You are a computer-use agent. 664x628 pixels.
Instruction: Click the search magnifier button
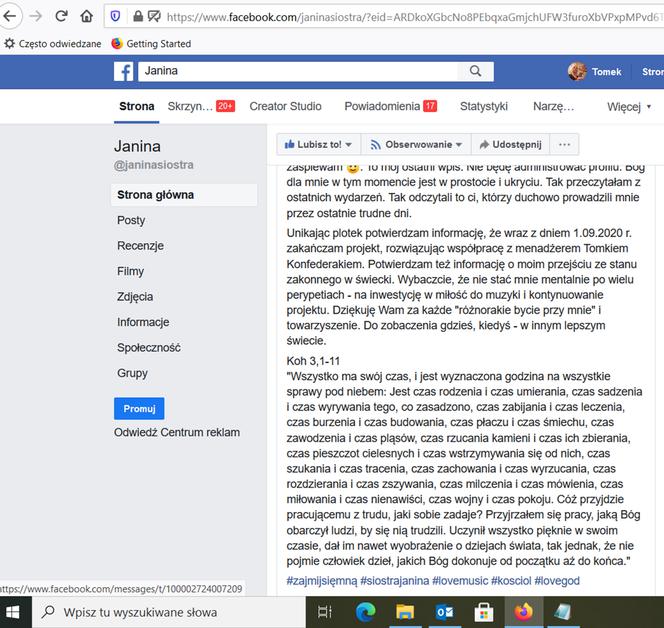(478, 72)
